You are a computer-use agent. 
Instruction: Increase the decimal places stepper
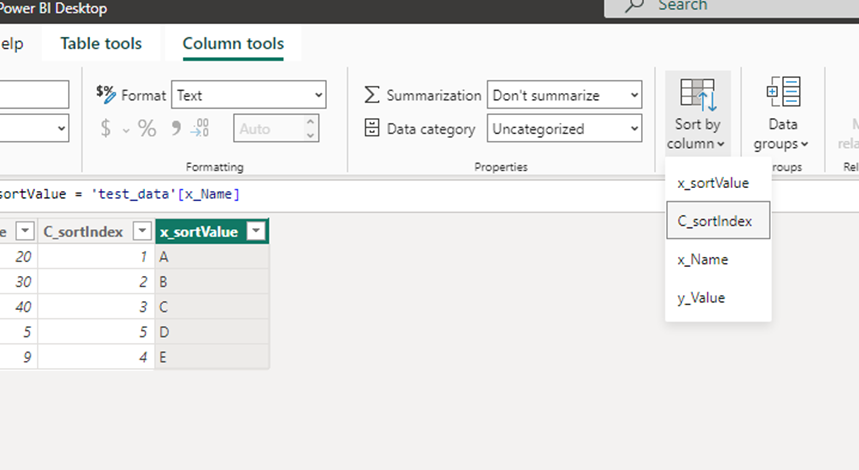tap(310, 122)
